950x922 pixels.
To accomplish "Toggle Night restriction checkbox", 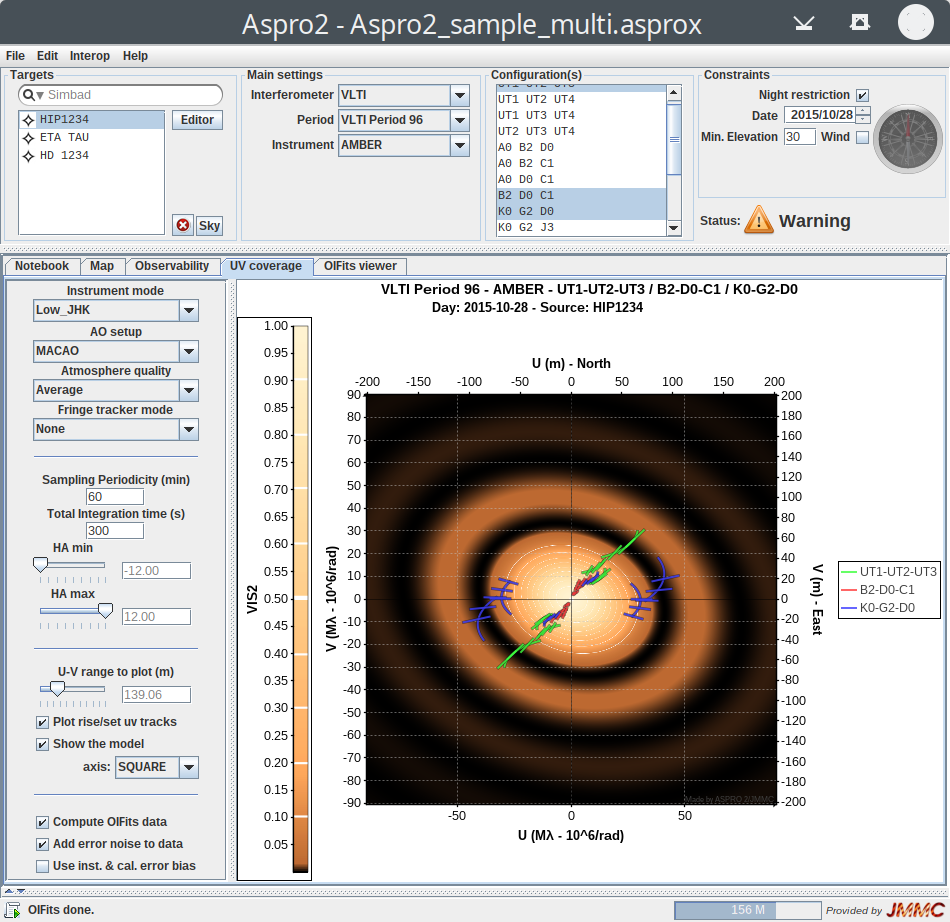I will (x=862, y=95).
